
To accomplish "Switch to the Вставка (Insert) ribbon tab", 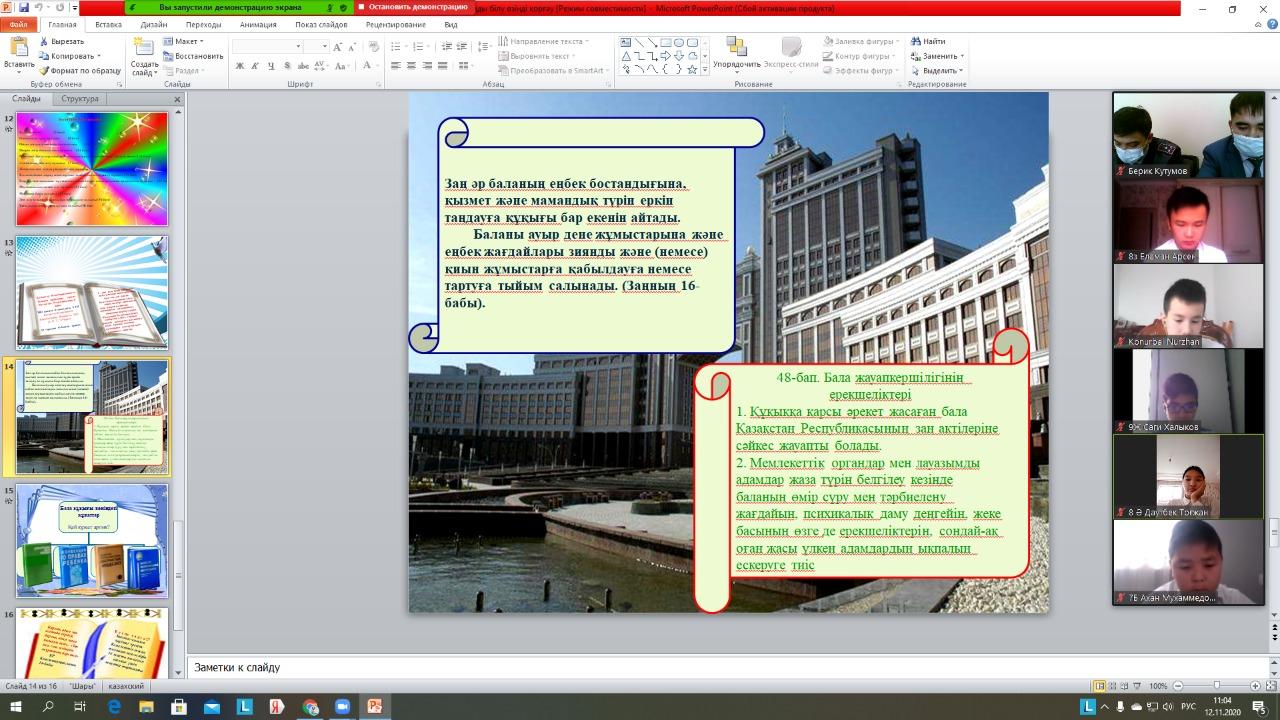I will pos(109,24).
